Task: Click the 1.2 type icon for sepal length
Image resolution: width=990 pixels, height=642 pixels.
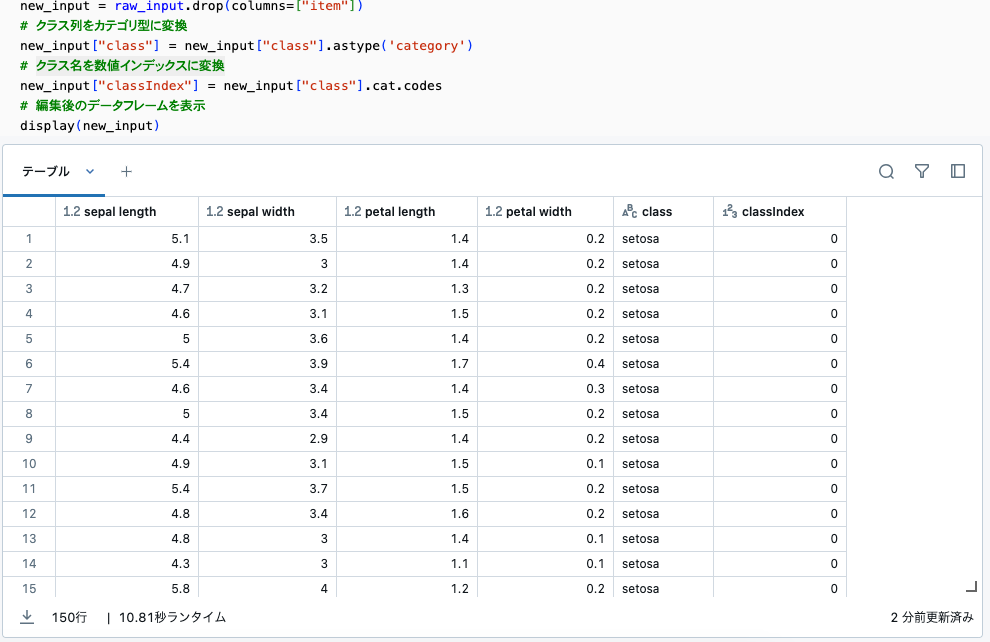Action: [71, 212]
